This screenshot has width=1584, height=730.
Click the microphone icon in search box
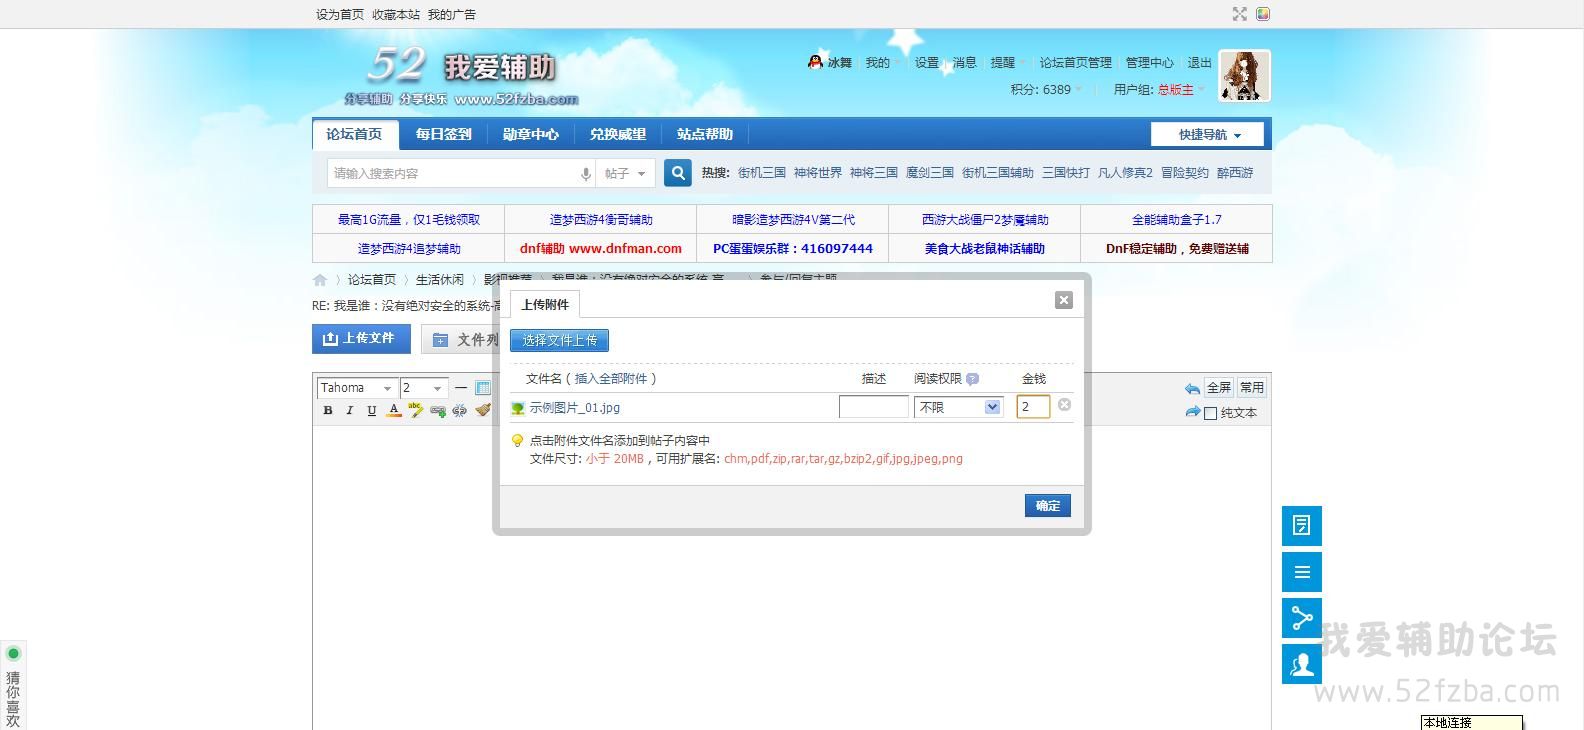click(586, 174)
